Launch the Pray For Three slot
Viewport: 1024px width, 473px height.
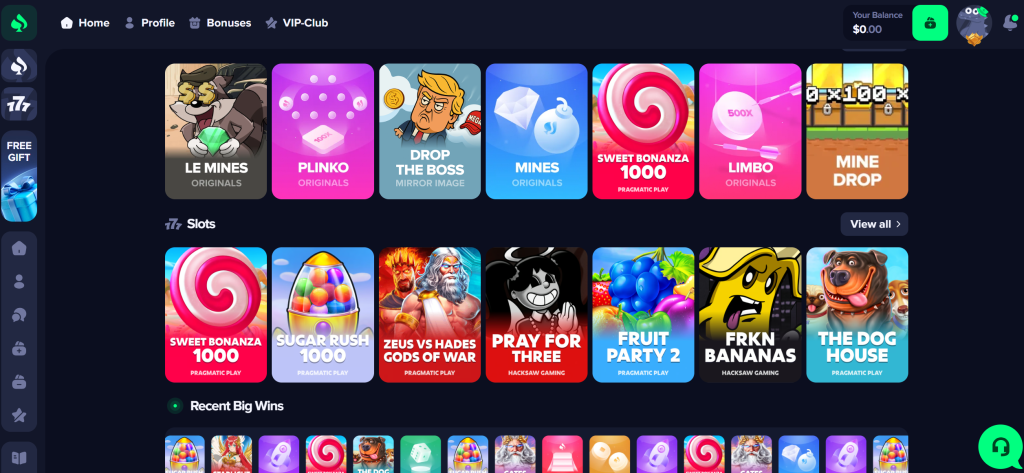click(537, 315)
